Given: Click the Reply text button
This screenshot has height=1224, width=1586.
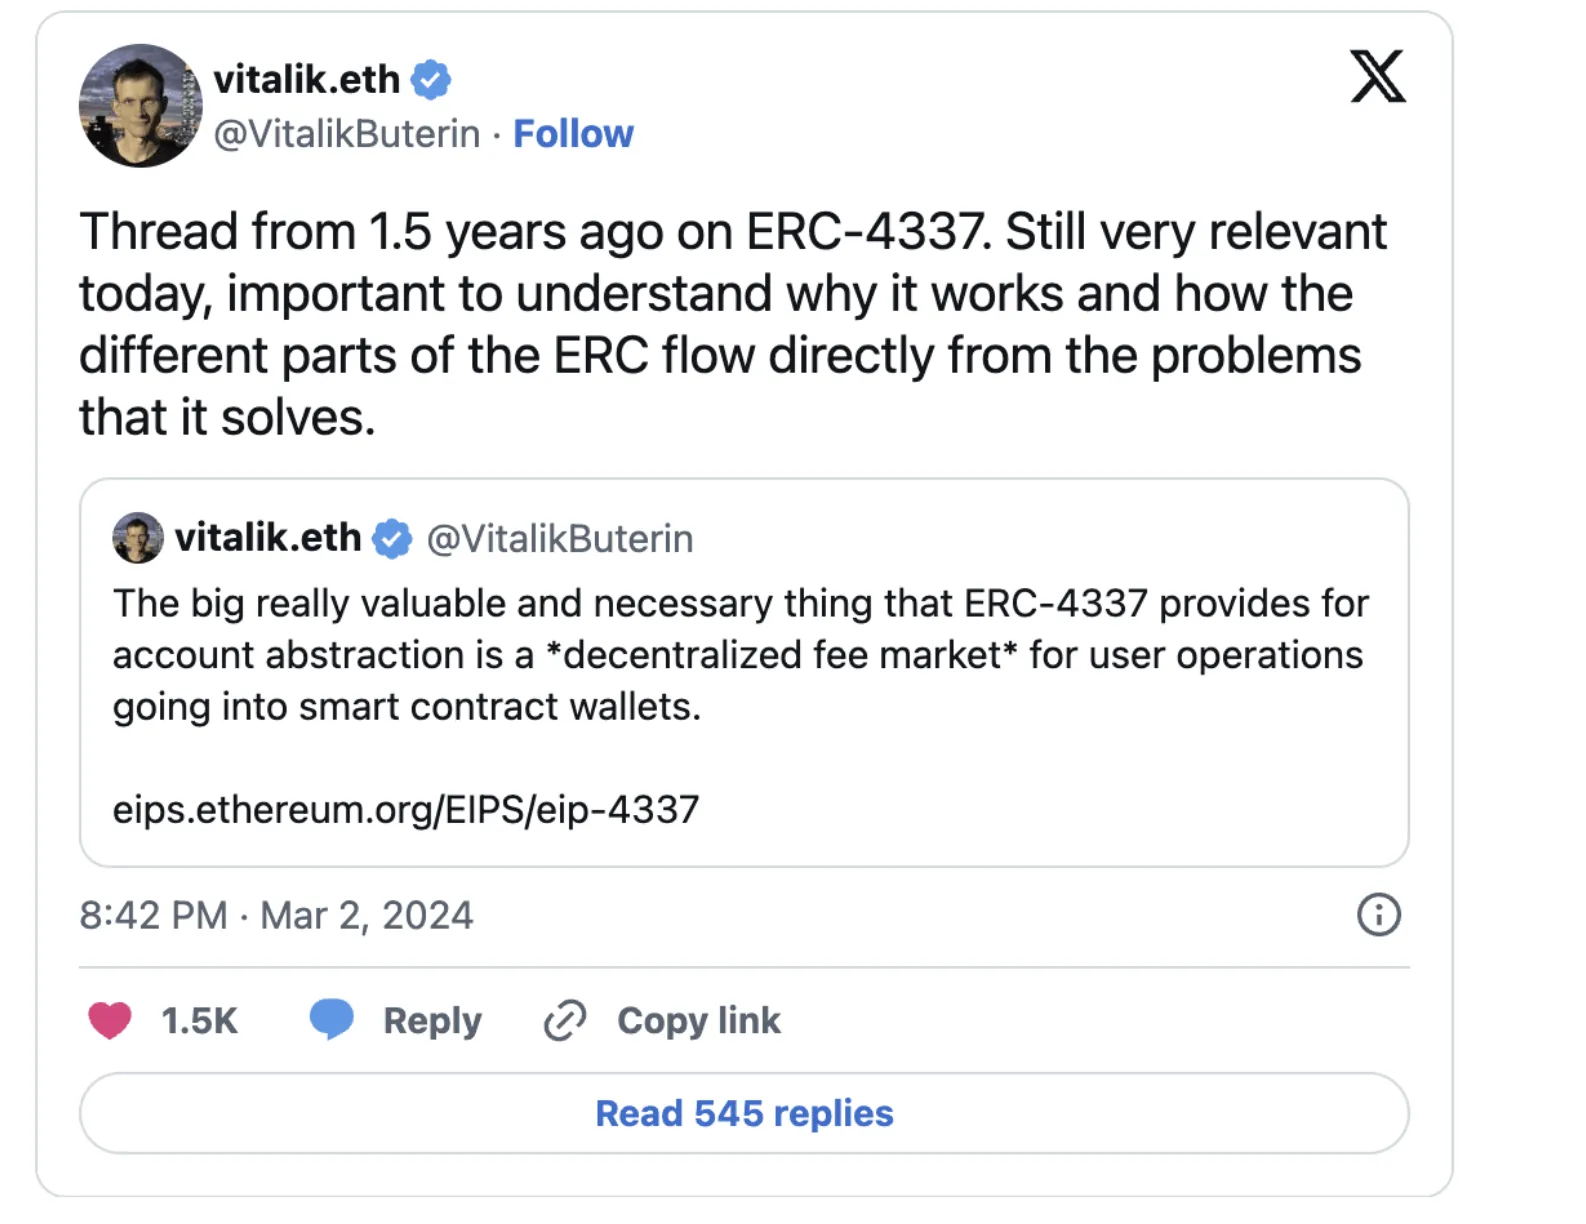Looking at the screenshot, I should click(432, 1021).
